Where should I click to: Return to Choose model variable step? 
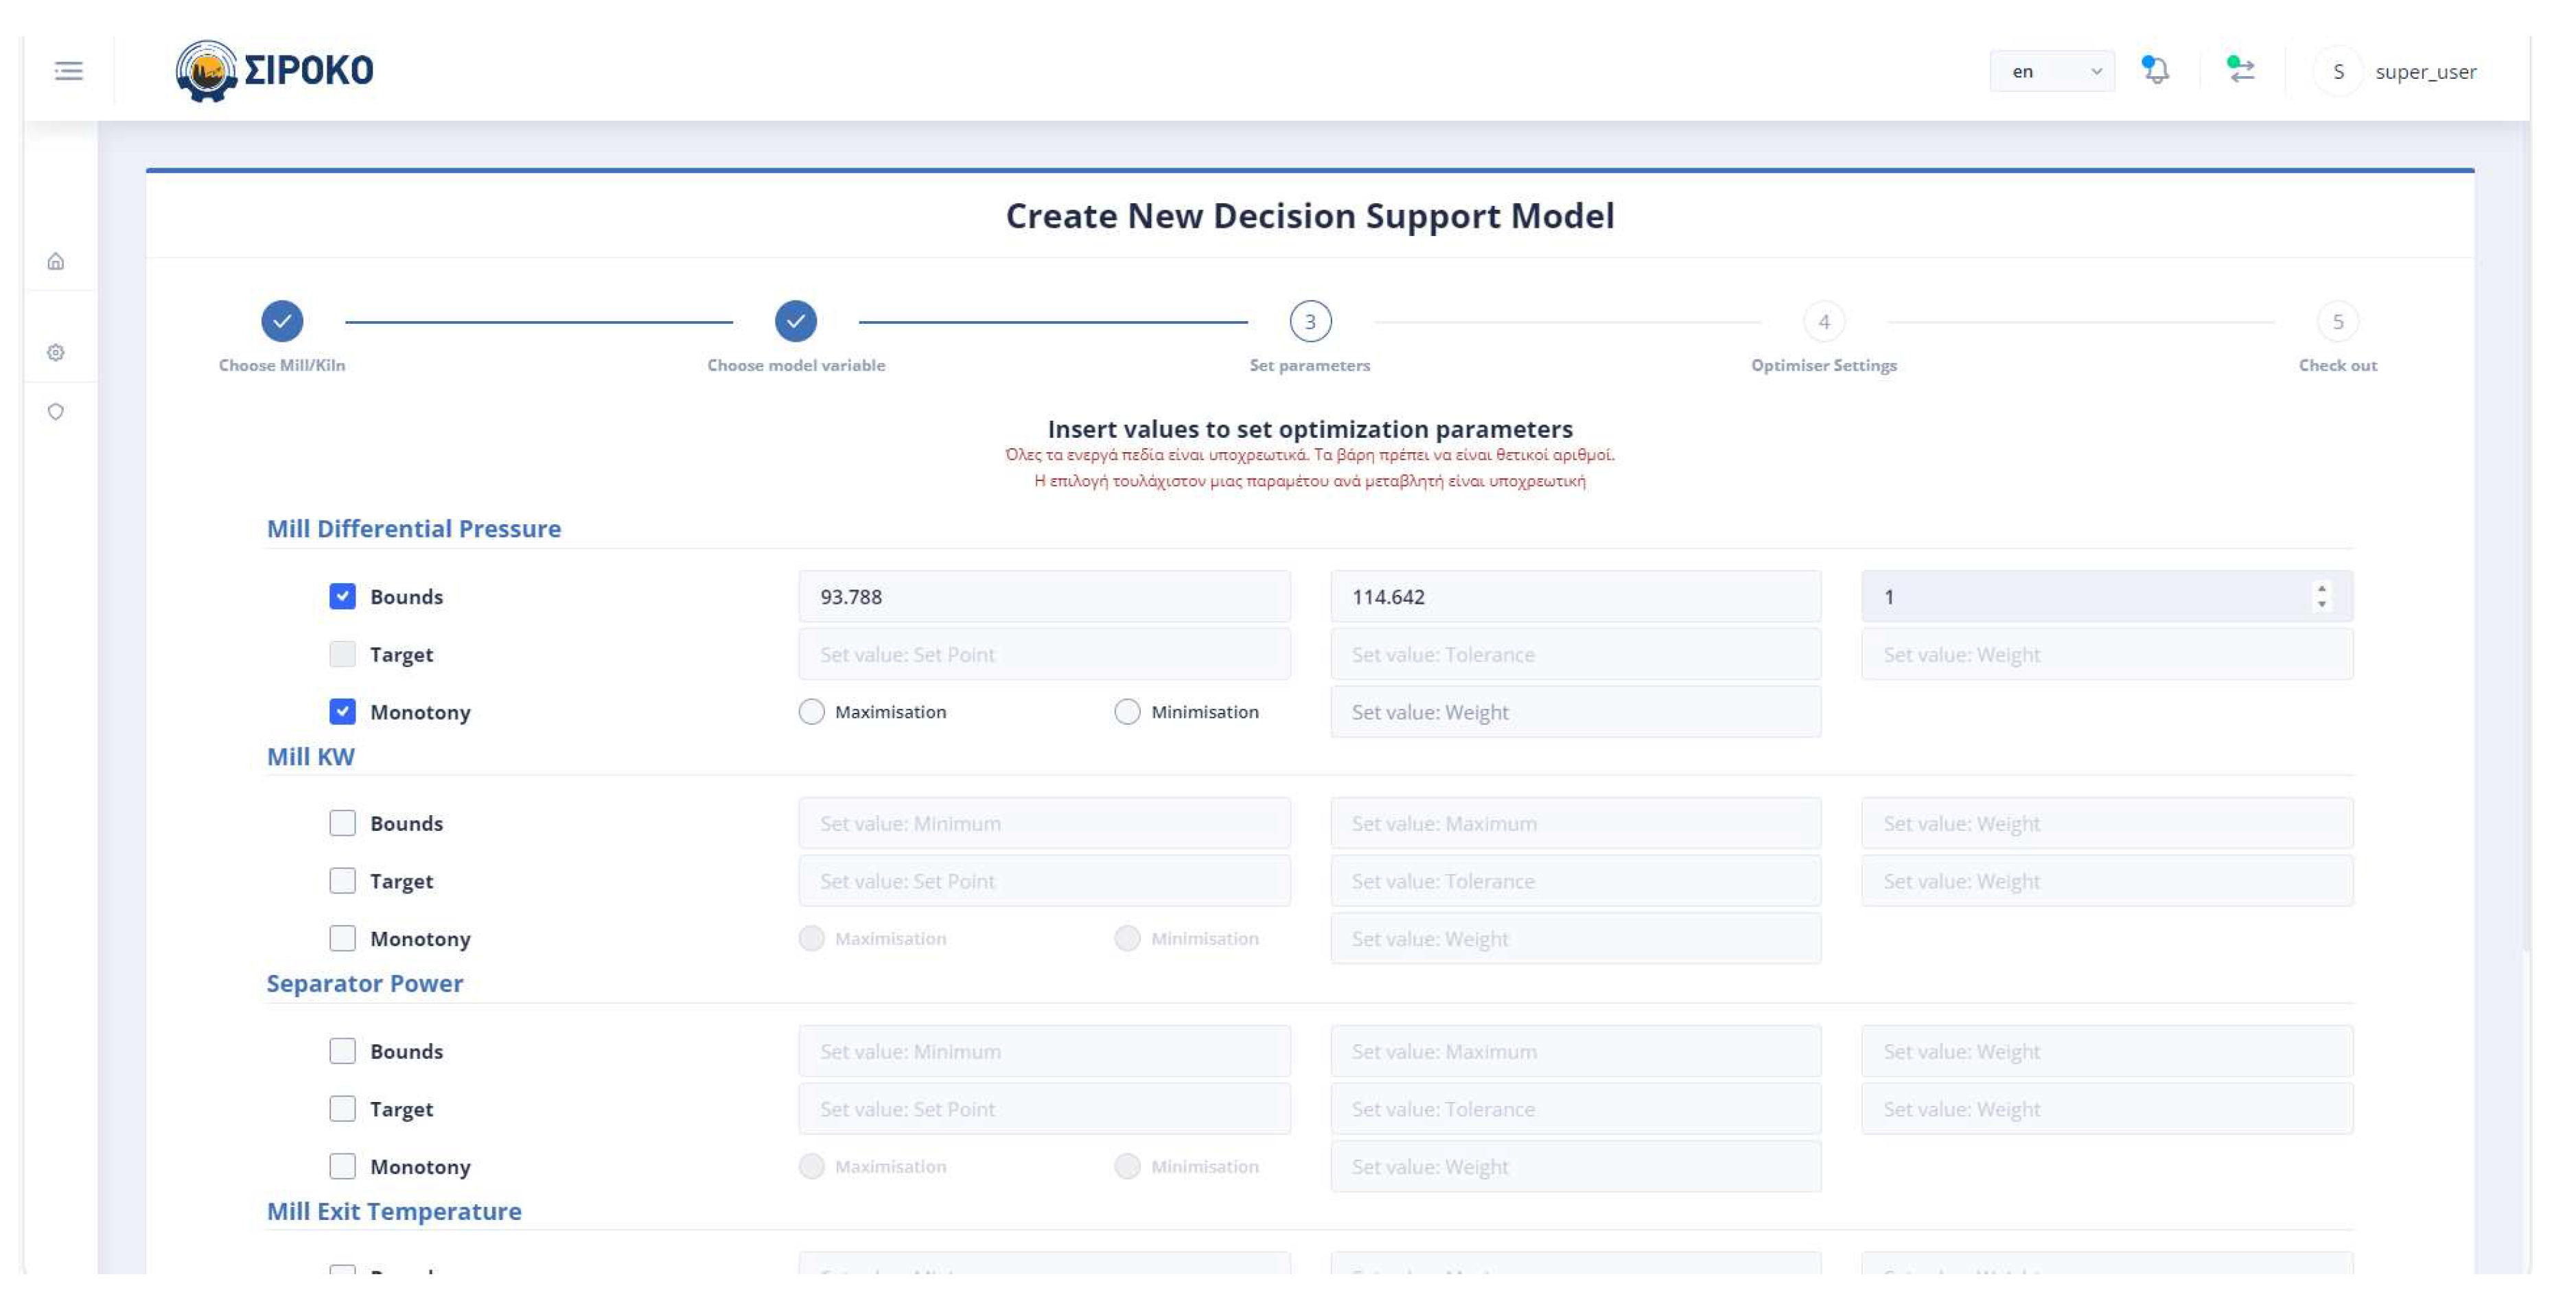coord(796,322)
